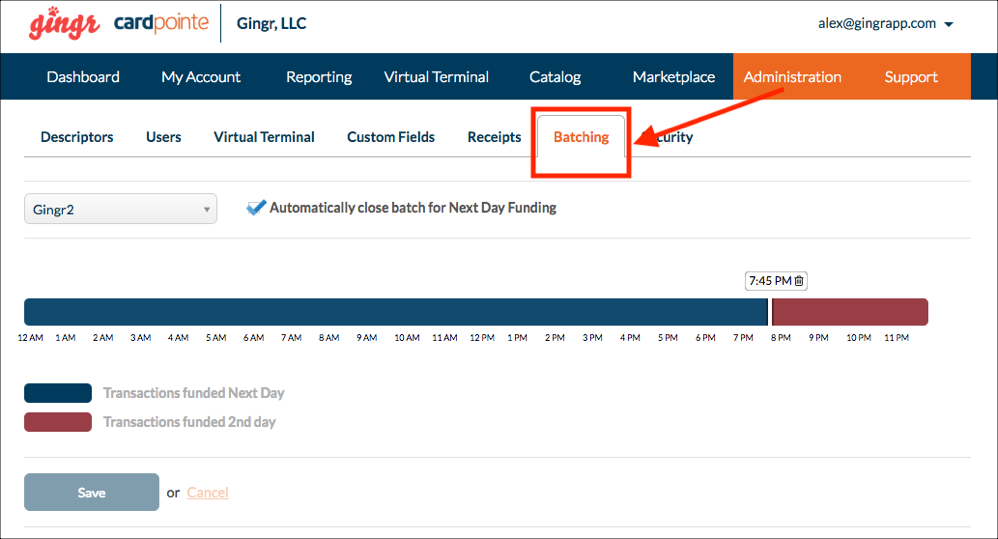
Task: Select the Batching tab
Action: pos(581,137)
